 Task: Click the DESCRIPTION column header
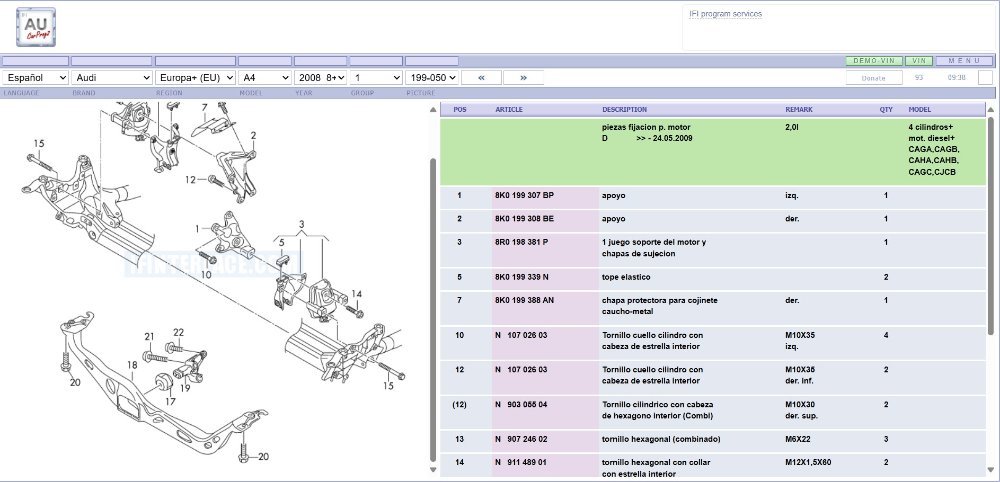624,110
